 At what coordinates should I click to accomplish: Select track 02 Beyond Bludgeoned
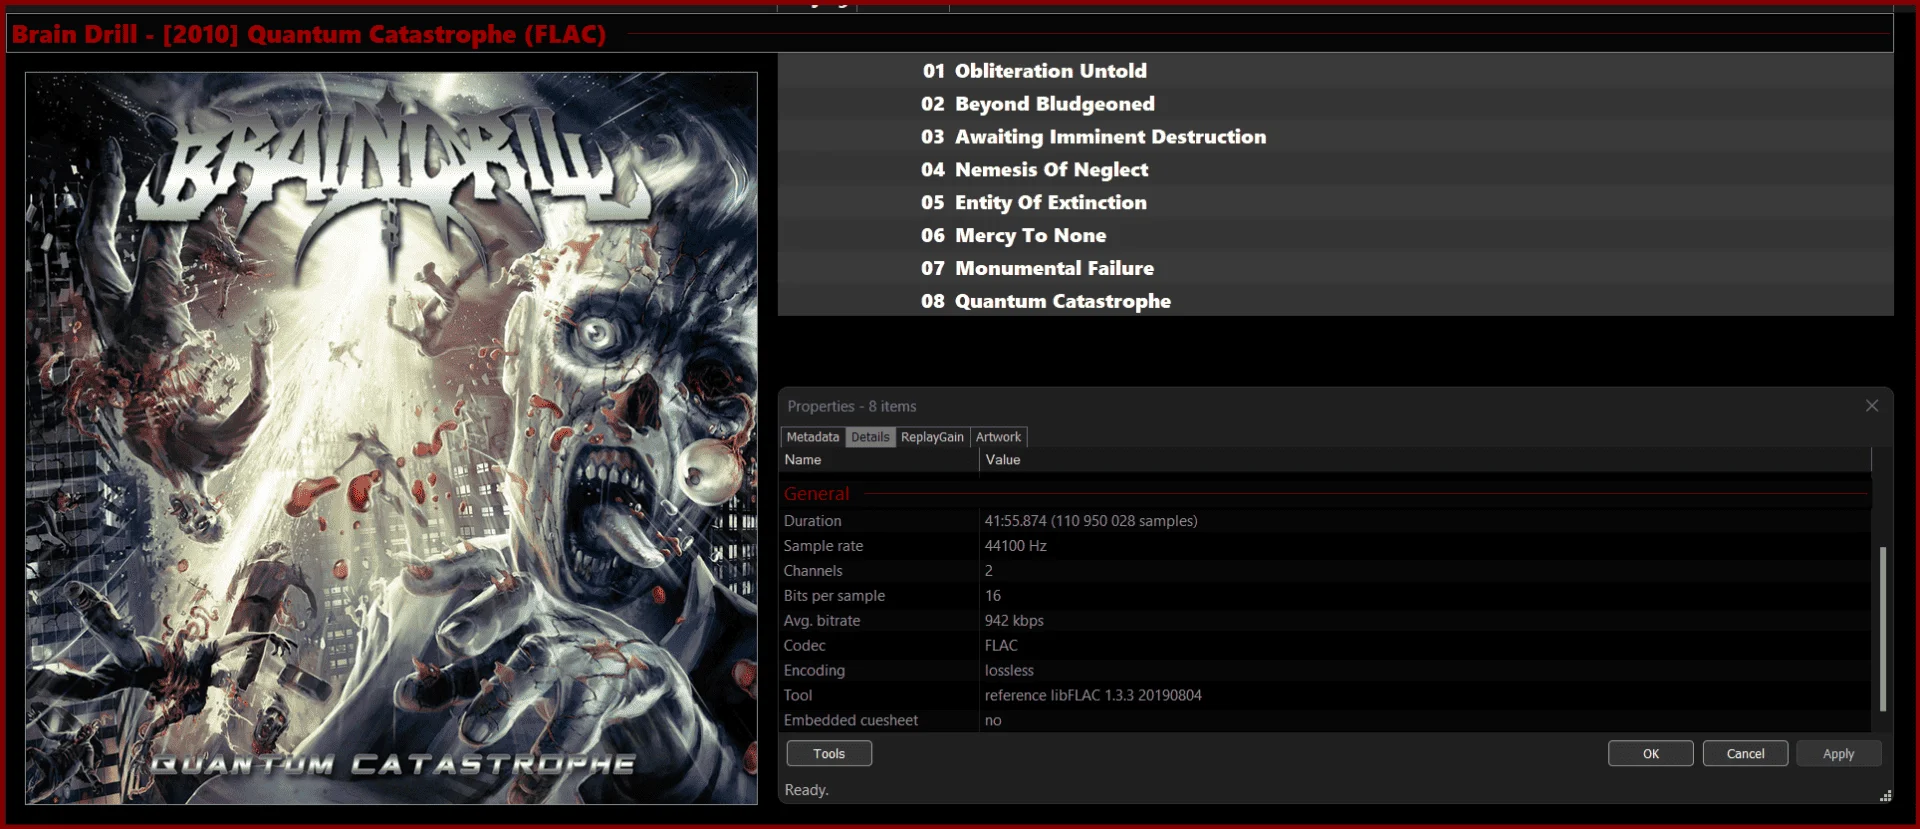click(x=1335, y=104)
